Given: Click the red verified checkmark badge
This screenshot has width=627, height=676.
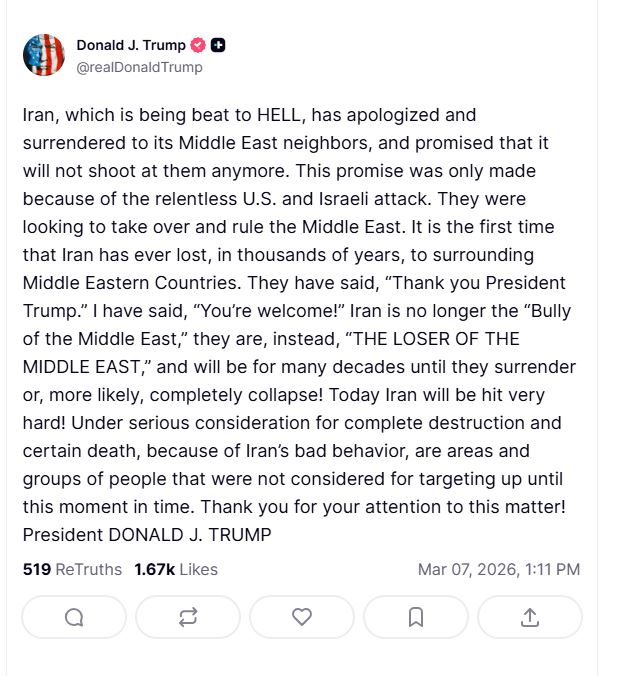Looking at the screenshot, I should pos(199,45).
